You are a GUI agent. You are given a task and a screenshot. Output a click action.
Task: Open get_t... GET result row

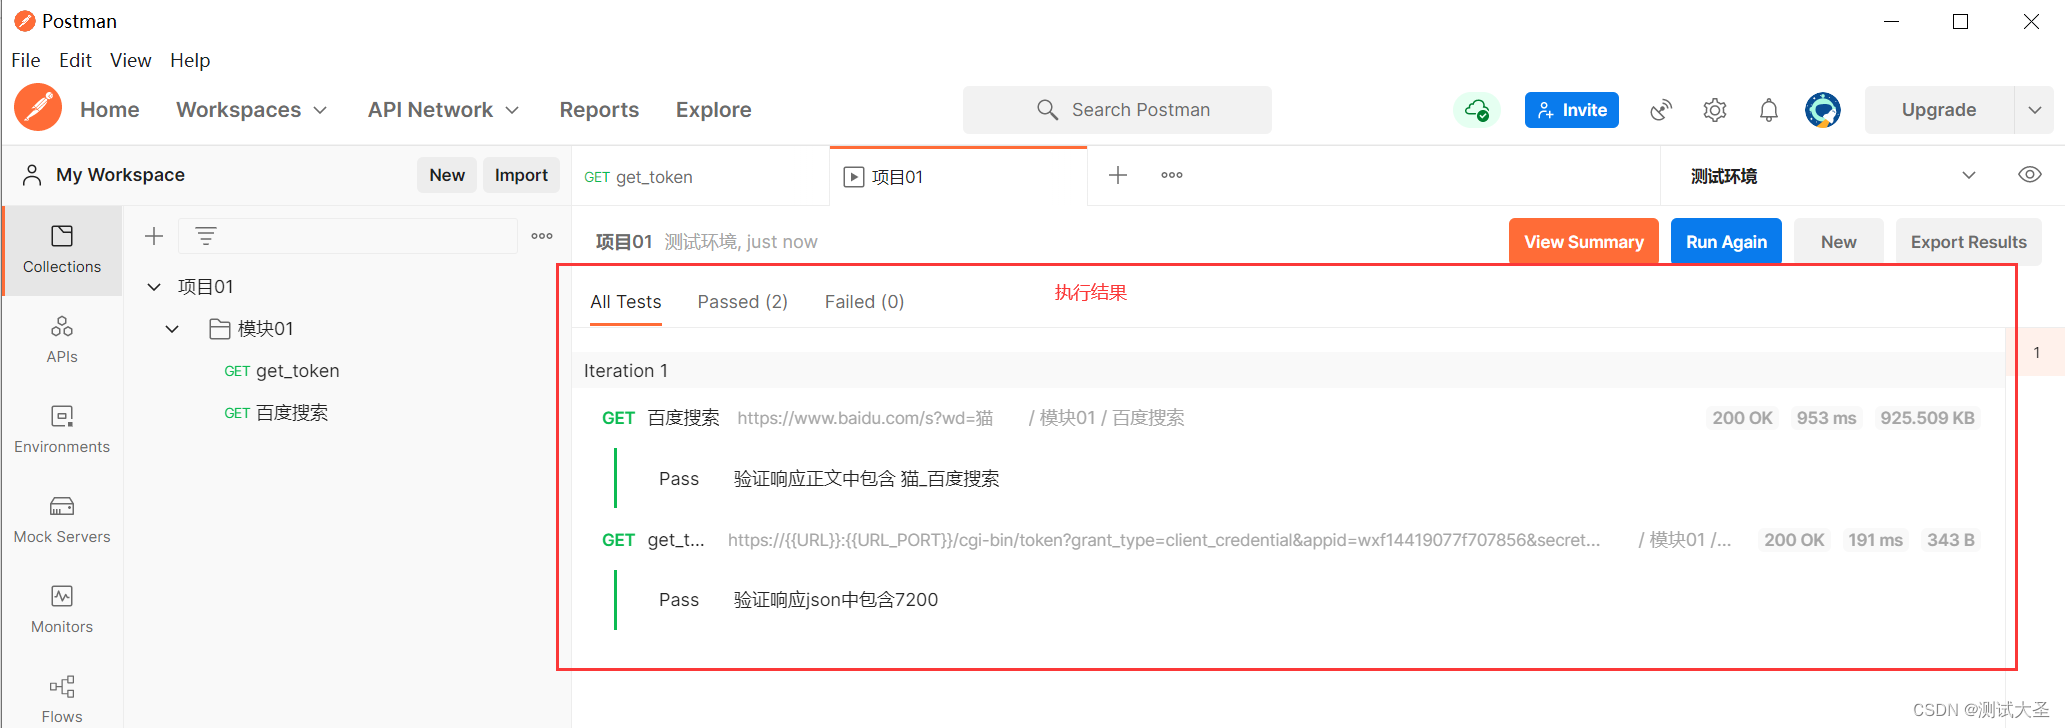[x=1290, y=540]
